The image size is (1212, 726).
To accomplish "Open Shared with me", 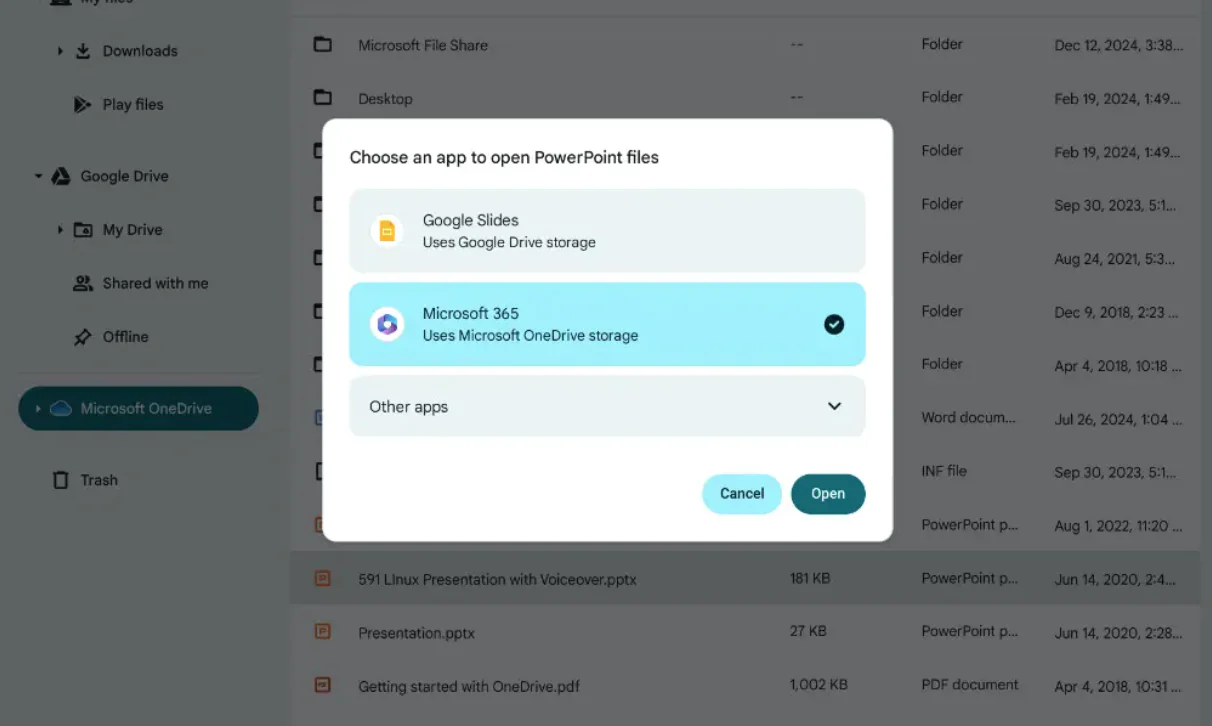I will (155, 283).
